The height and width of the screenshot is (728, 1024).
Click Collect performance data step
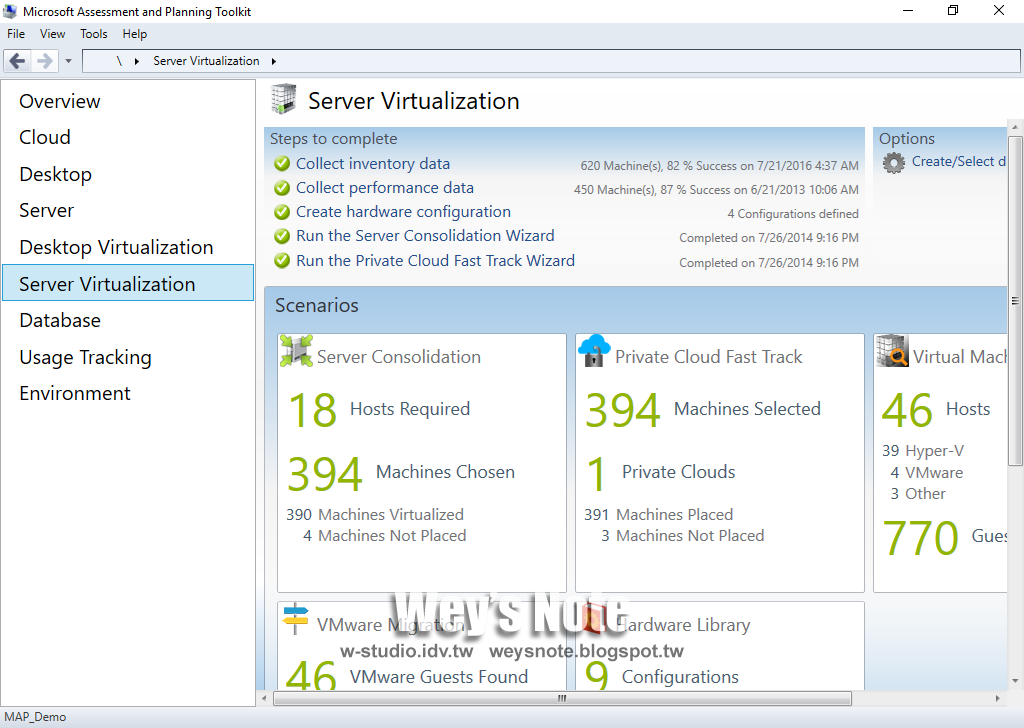tap(384, 187)
